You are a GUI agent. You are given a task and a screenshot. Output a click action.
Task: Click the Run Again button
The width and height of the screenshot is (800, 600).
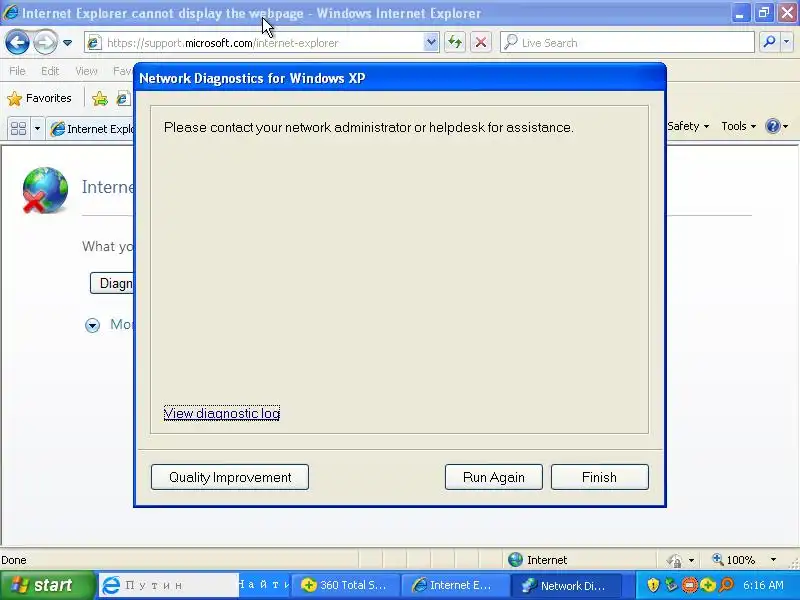[493, 477]
